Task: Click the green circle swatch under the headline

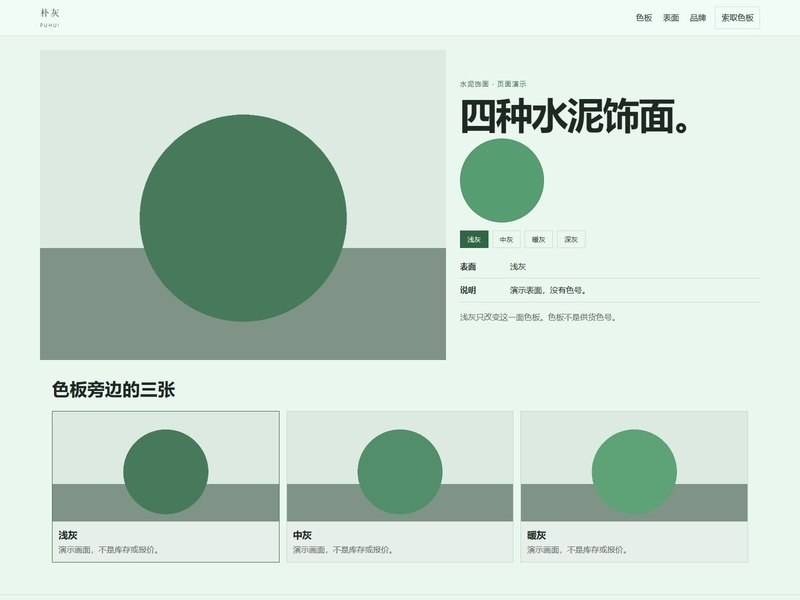Action: [x=502, y=180]
